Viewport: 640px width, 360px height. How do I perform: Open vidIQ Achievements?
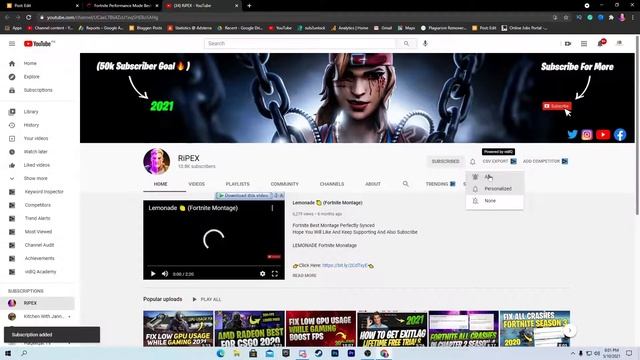click(40, 258)
